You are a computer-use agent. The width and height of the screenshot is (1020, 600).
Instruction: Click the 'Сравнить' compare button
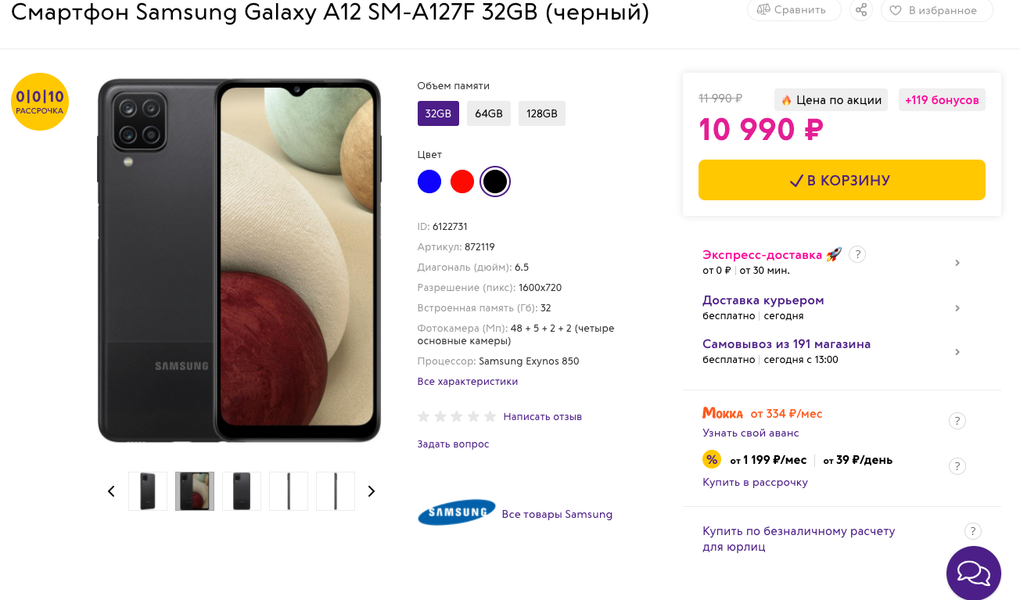793,10
